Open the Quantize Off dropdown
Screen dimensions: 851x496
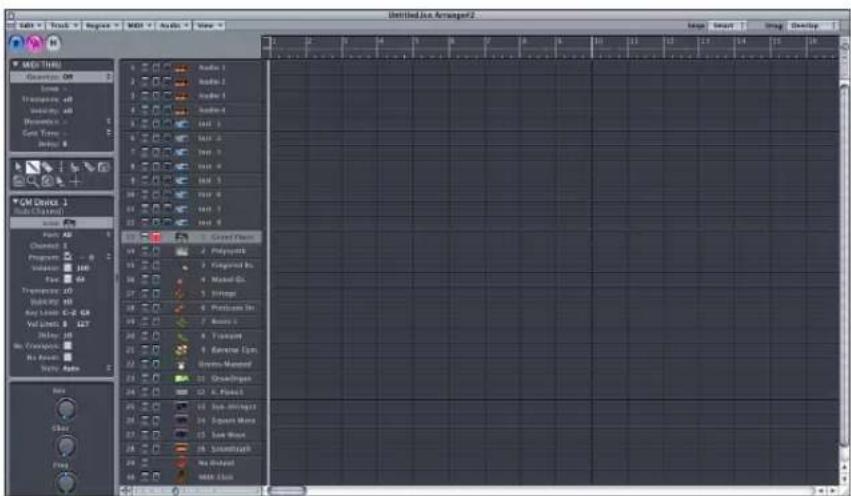(62, 77)
